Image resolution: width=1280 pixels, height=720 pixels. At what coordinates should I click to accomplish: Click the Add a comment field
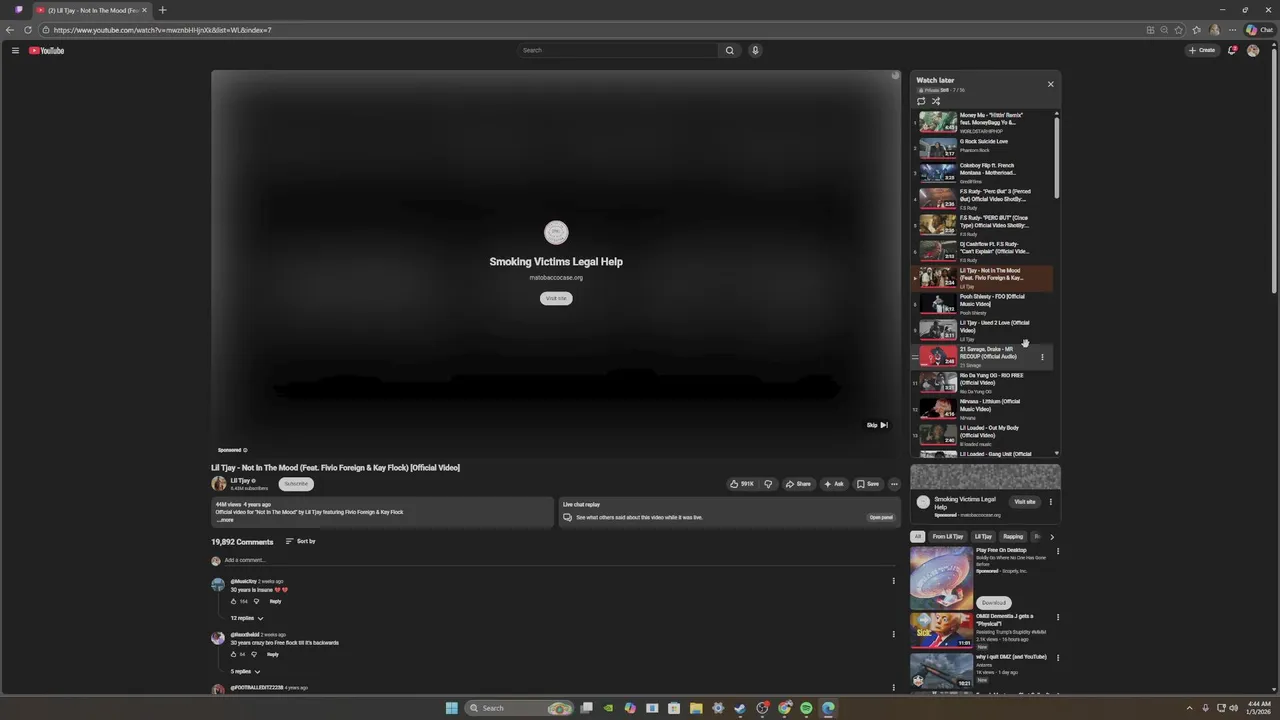(560, 560)
